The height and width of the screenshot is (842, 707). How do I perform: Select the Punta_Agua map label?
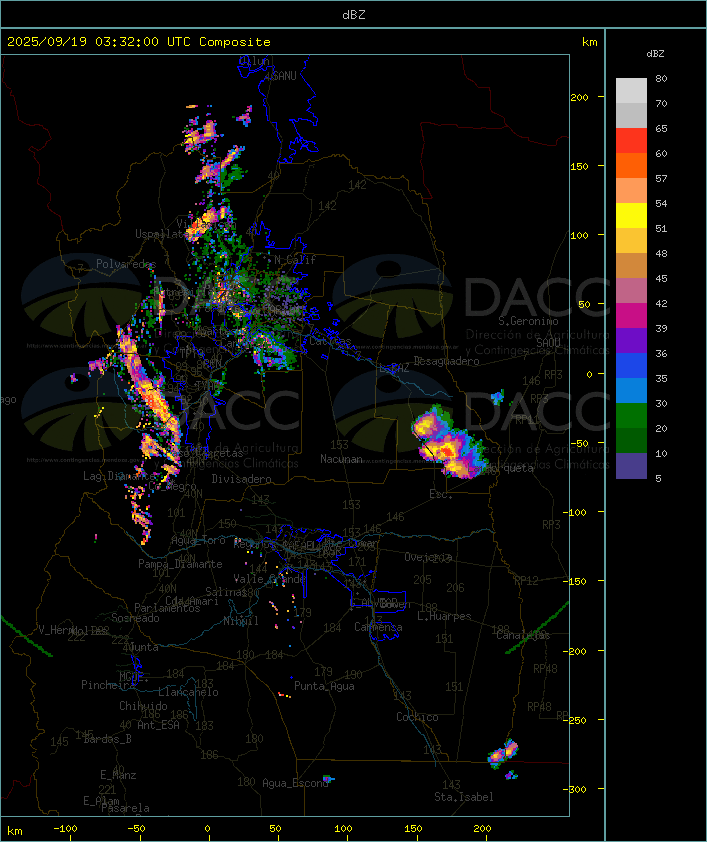pyautogui.click(x=324, y=686)
